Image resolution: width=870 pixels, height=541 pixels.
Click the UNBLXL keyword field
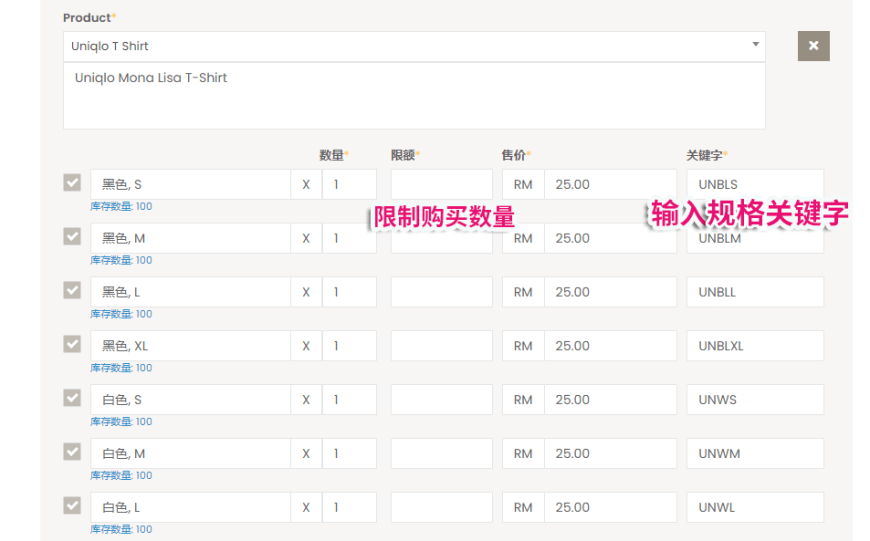(x=755, y=346)
